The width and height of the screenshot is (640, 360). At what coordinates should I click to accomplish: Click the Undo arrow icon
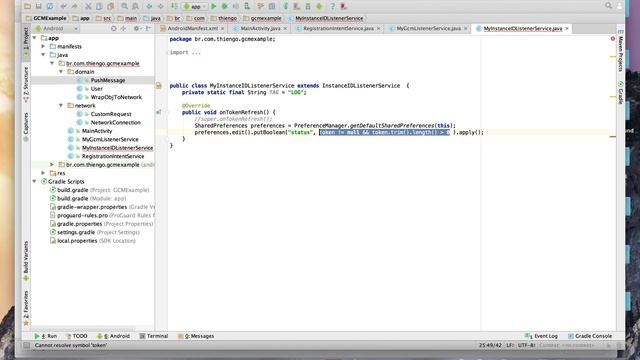[x=63, y=6]
